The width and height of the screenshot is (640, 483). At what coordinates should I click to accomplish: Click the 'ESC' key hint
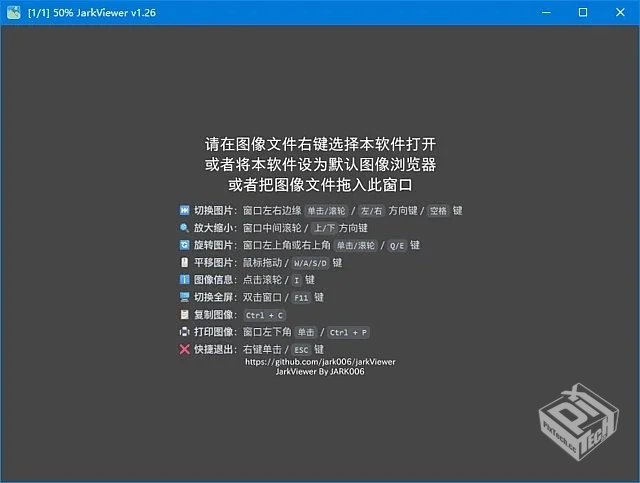pos(301,350)
